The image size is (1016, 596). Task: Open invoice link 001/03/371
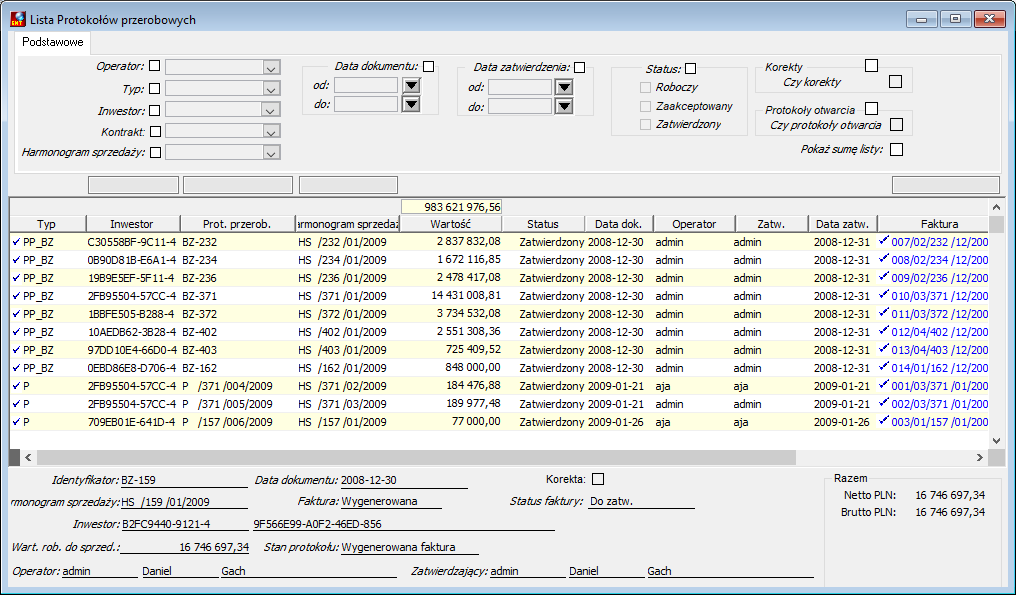940,386
